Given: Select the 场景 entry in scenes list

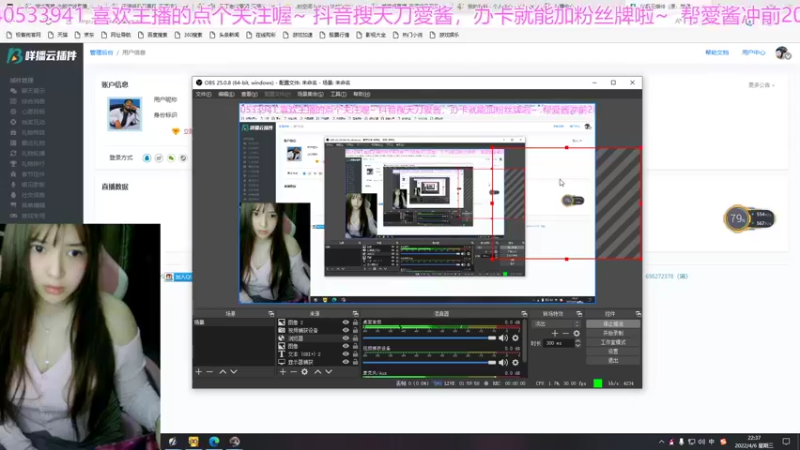Looking at the screenshot, I should click(x=234, y=322).
